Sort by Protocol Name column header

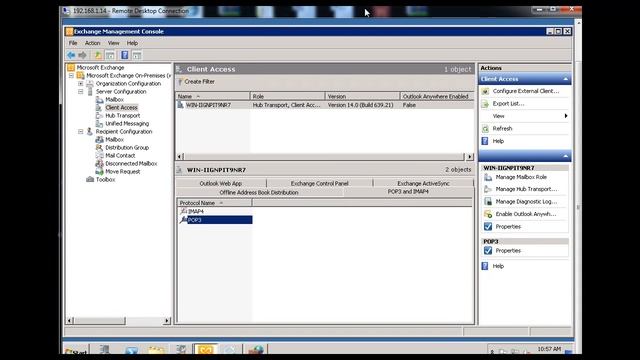coord(215,203)
